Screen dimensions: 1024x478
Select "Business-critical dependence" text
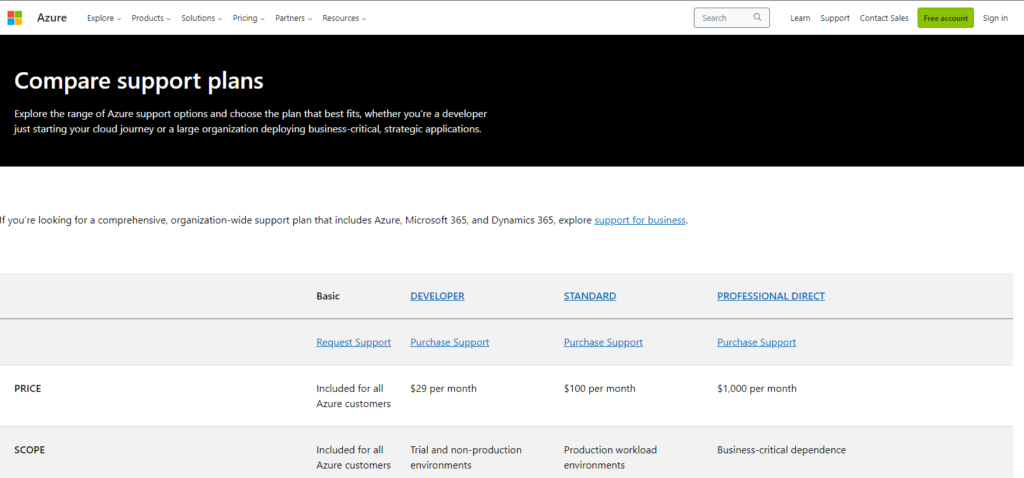pyautogui.click(x=781, y=450)
